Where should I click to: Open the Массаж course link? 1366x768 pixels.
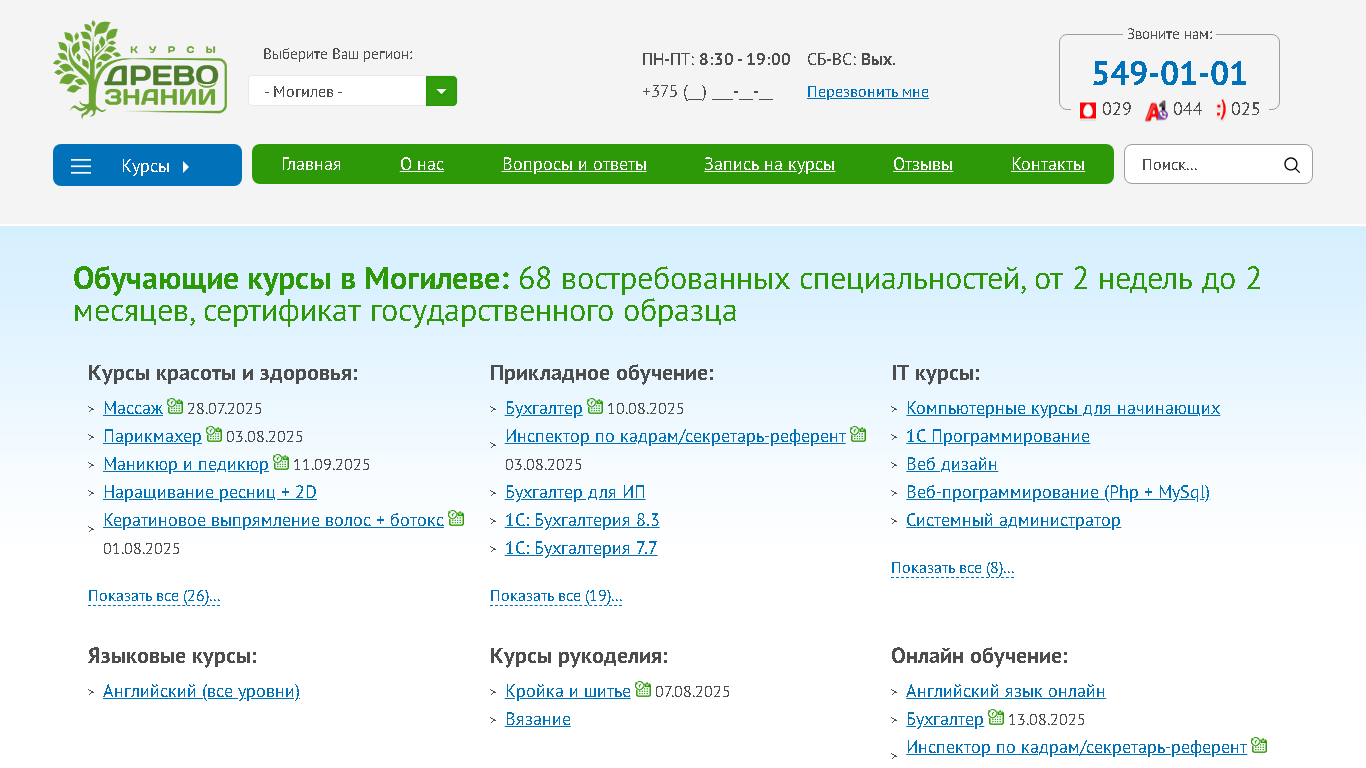[x=133, y=408]
